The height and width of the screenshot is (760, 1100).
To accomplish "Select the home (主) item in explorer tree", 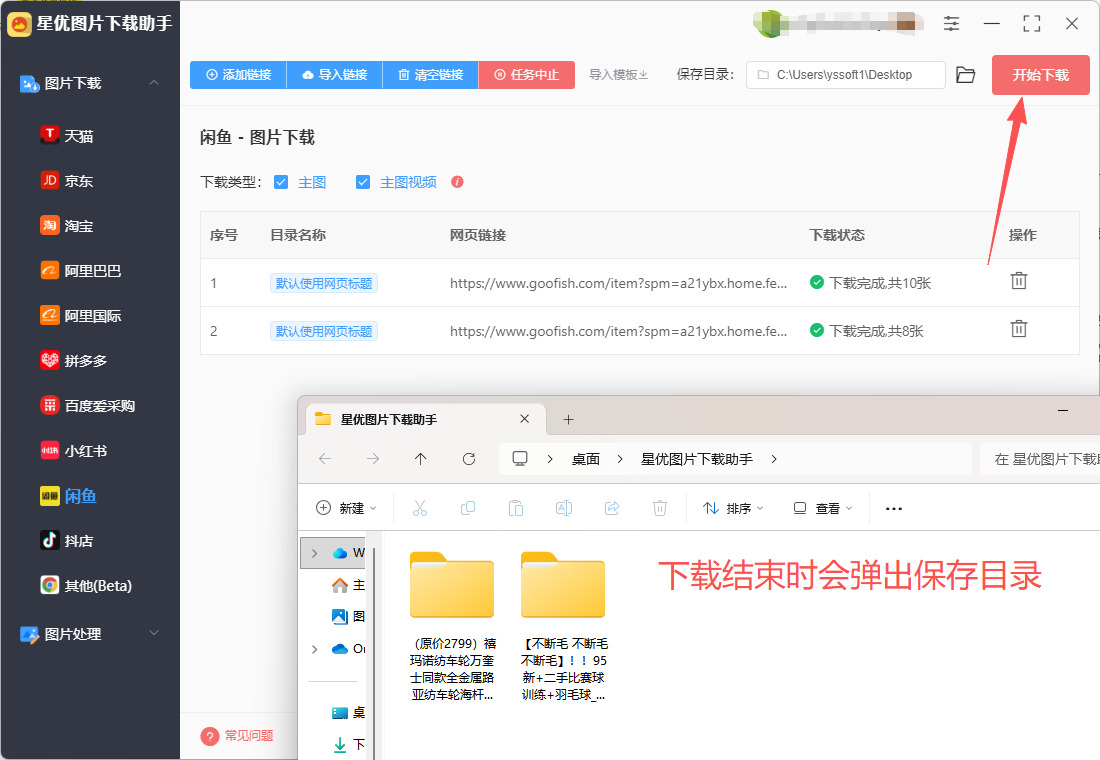I will pos(348,585).
